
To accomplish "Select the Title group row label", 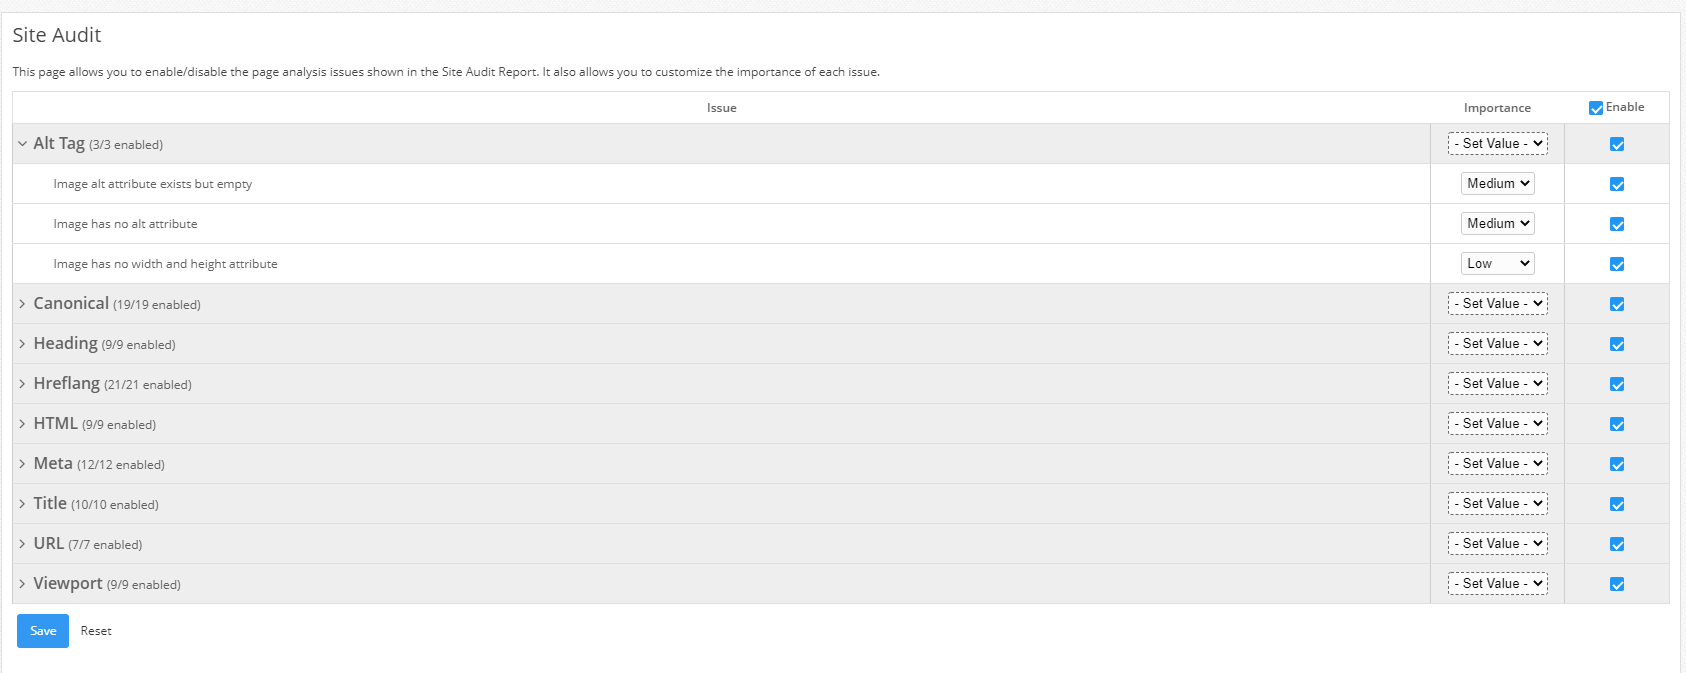I will [x=50, y=504].
